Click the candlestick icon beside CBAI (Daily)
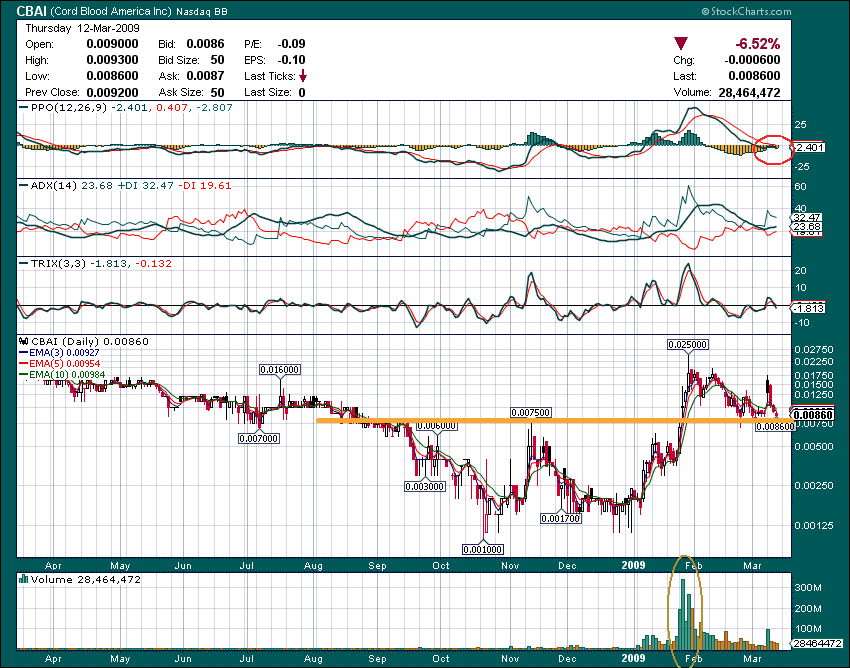Screen dimensions: 850x668 tap(24, 342)
